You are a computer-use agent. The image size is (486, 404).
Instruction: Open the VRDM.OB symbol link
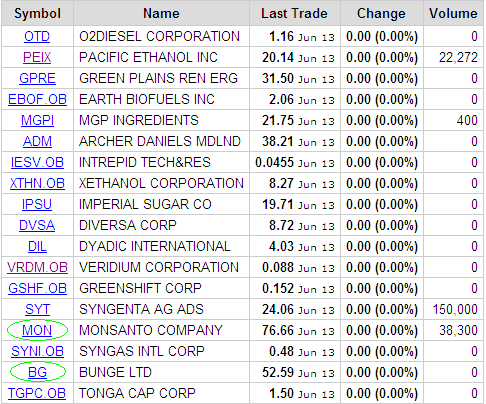coord(37,267)
